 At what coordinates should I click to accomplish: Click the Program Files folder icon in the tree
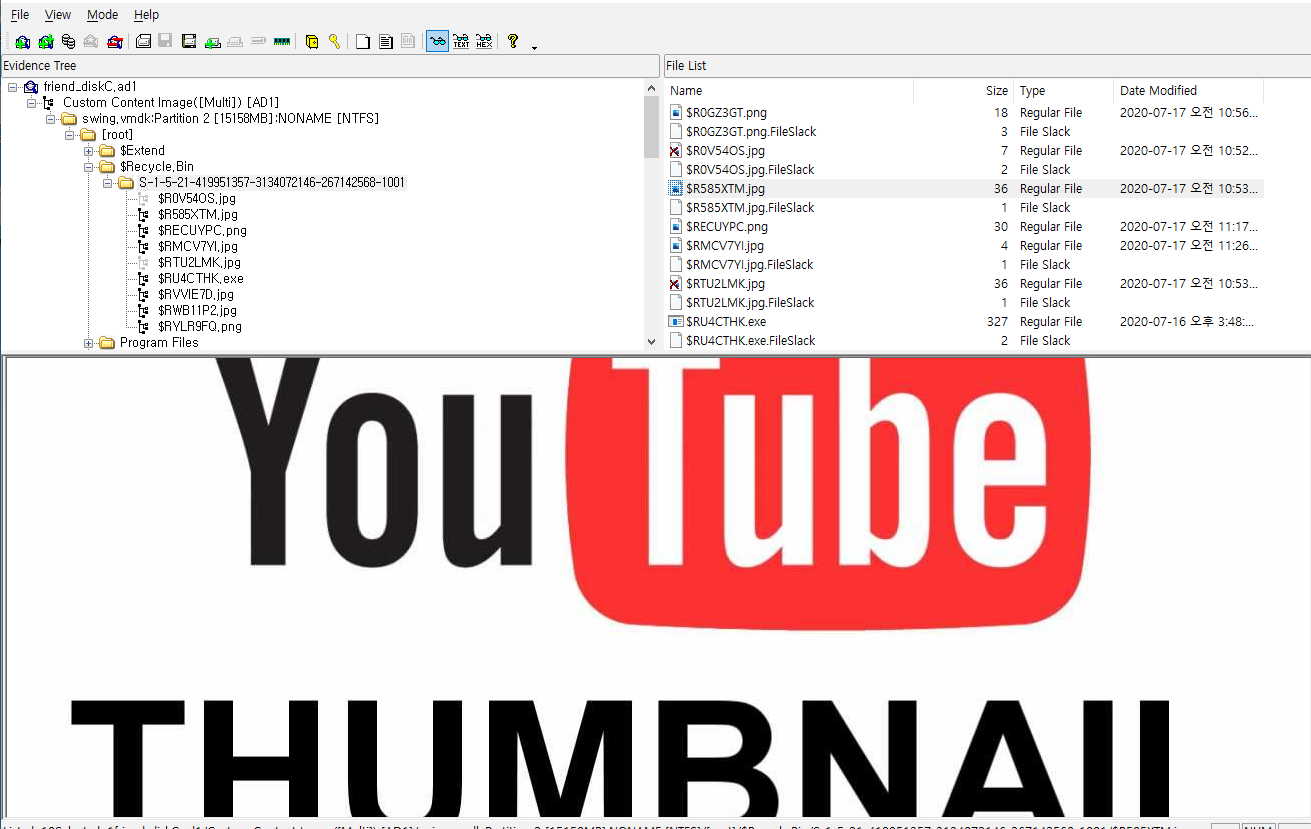[107, 343]
